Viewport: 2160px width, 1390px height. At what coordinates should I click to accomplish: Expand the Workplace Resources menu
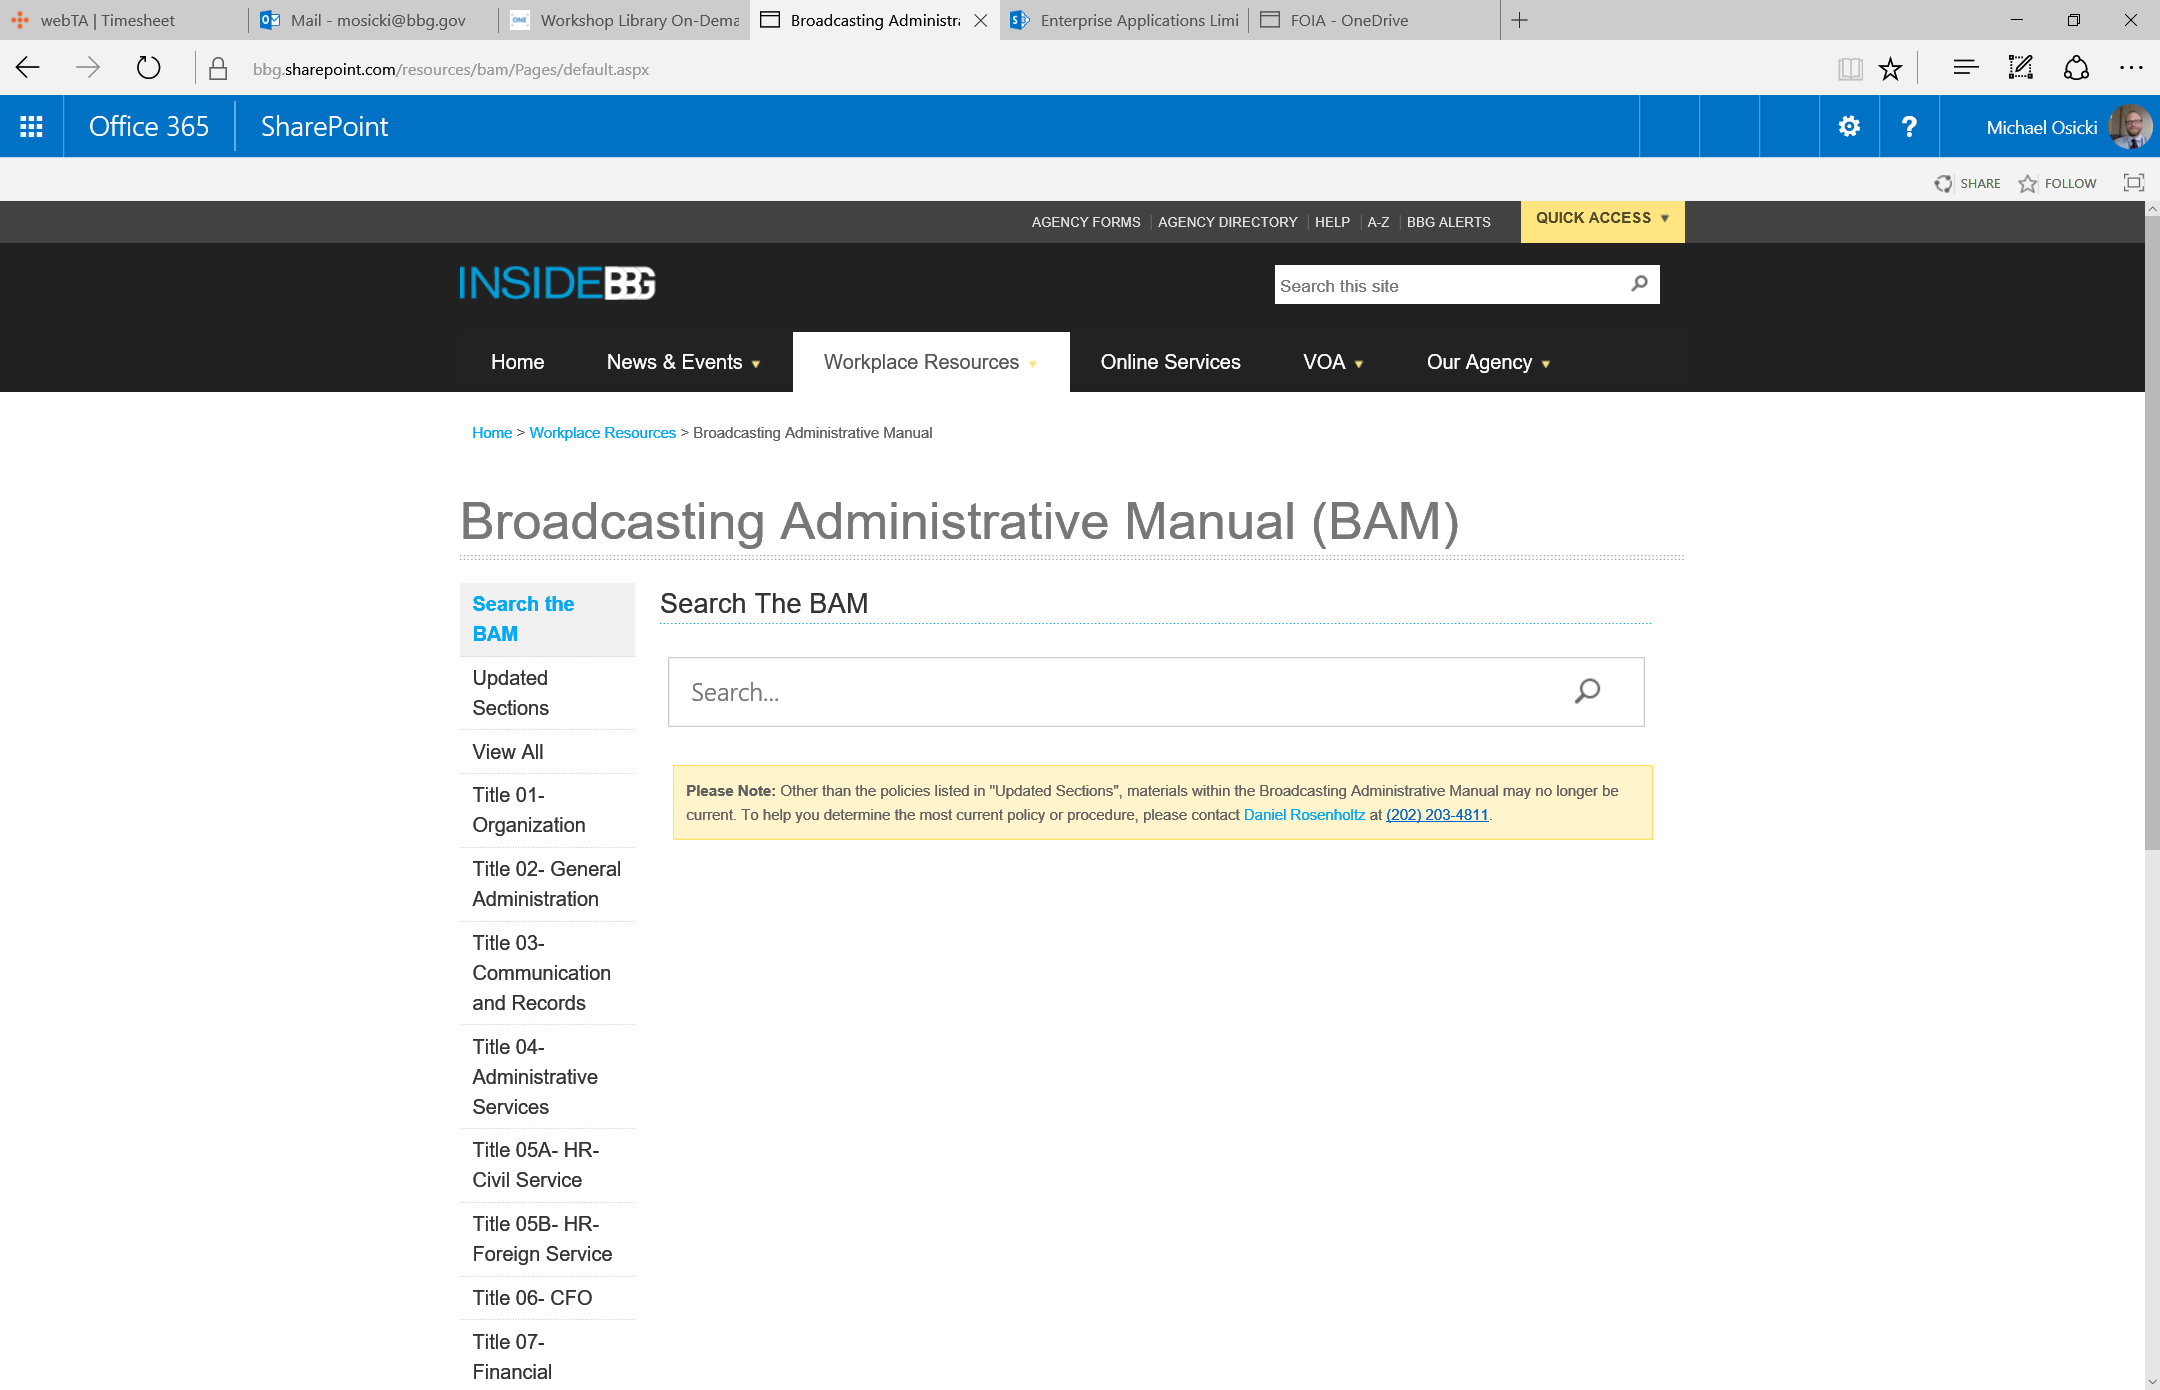tap(931, 362)
